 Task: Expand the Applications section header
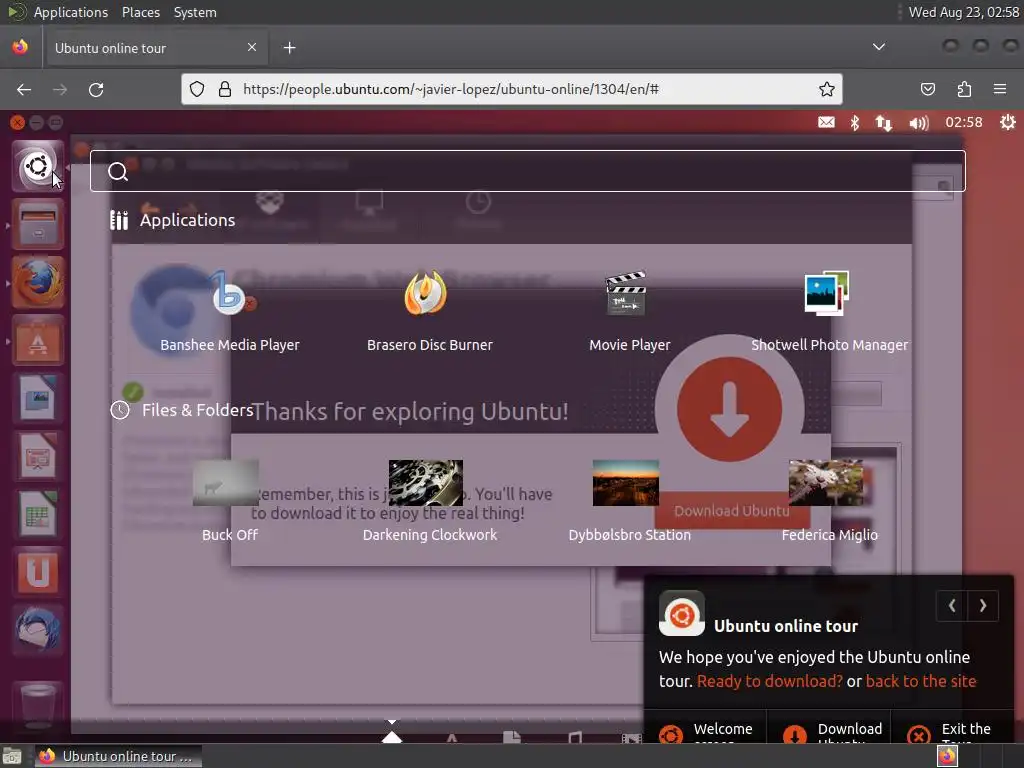(x=173, y=220)
